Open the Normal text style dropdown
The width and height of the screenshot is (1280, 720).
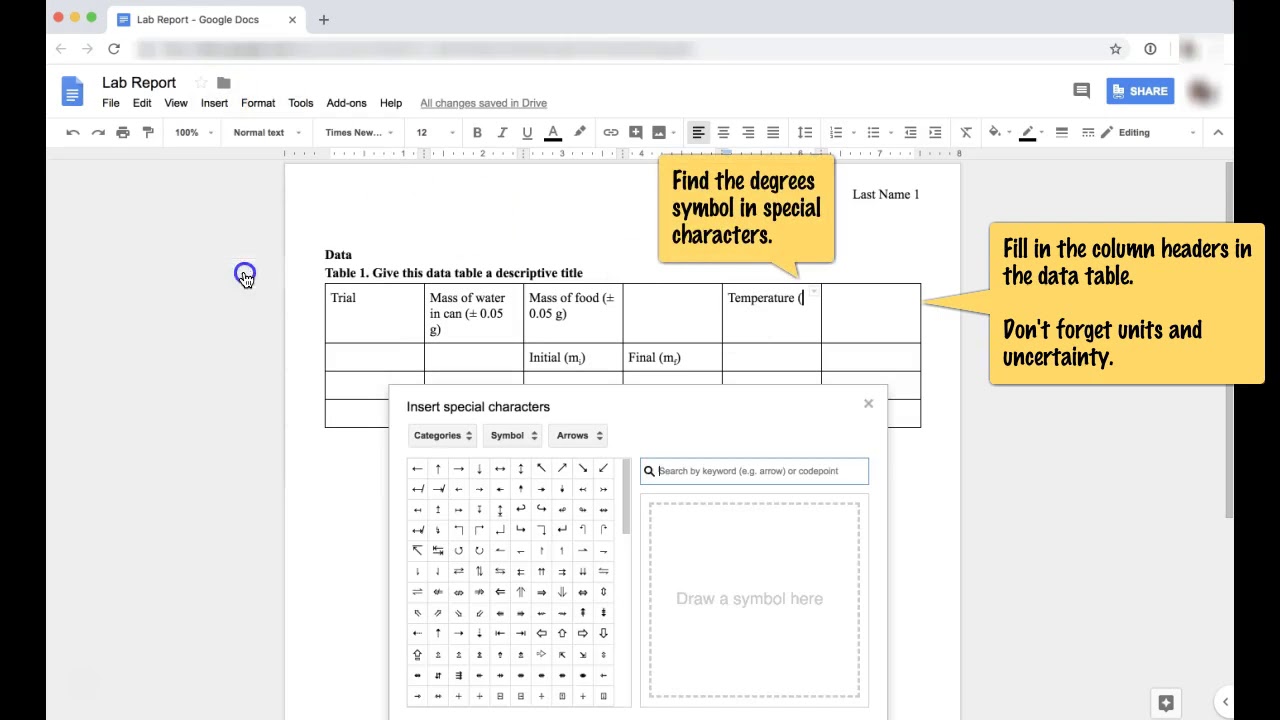point(266,132)
